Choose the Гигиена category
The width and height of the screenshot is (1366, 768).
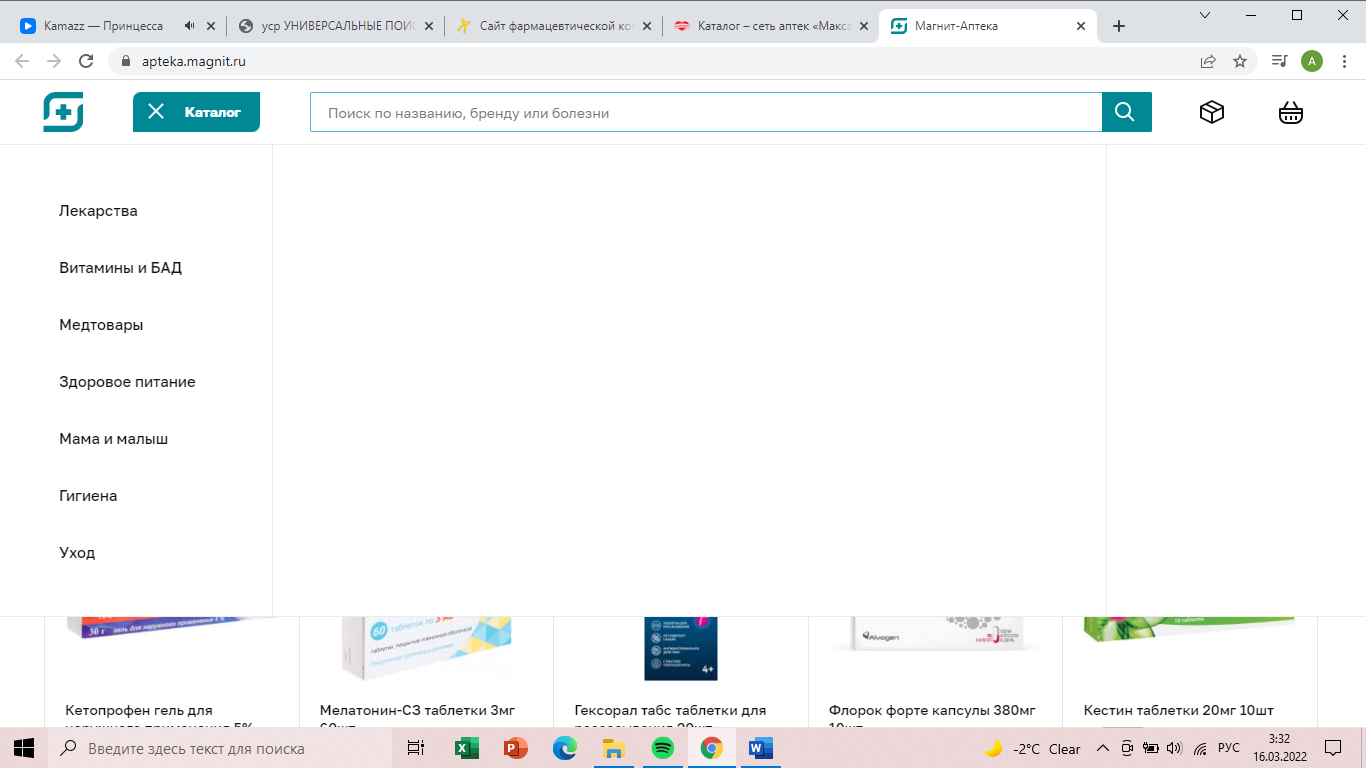coord(88,496)
